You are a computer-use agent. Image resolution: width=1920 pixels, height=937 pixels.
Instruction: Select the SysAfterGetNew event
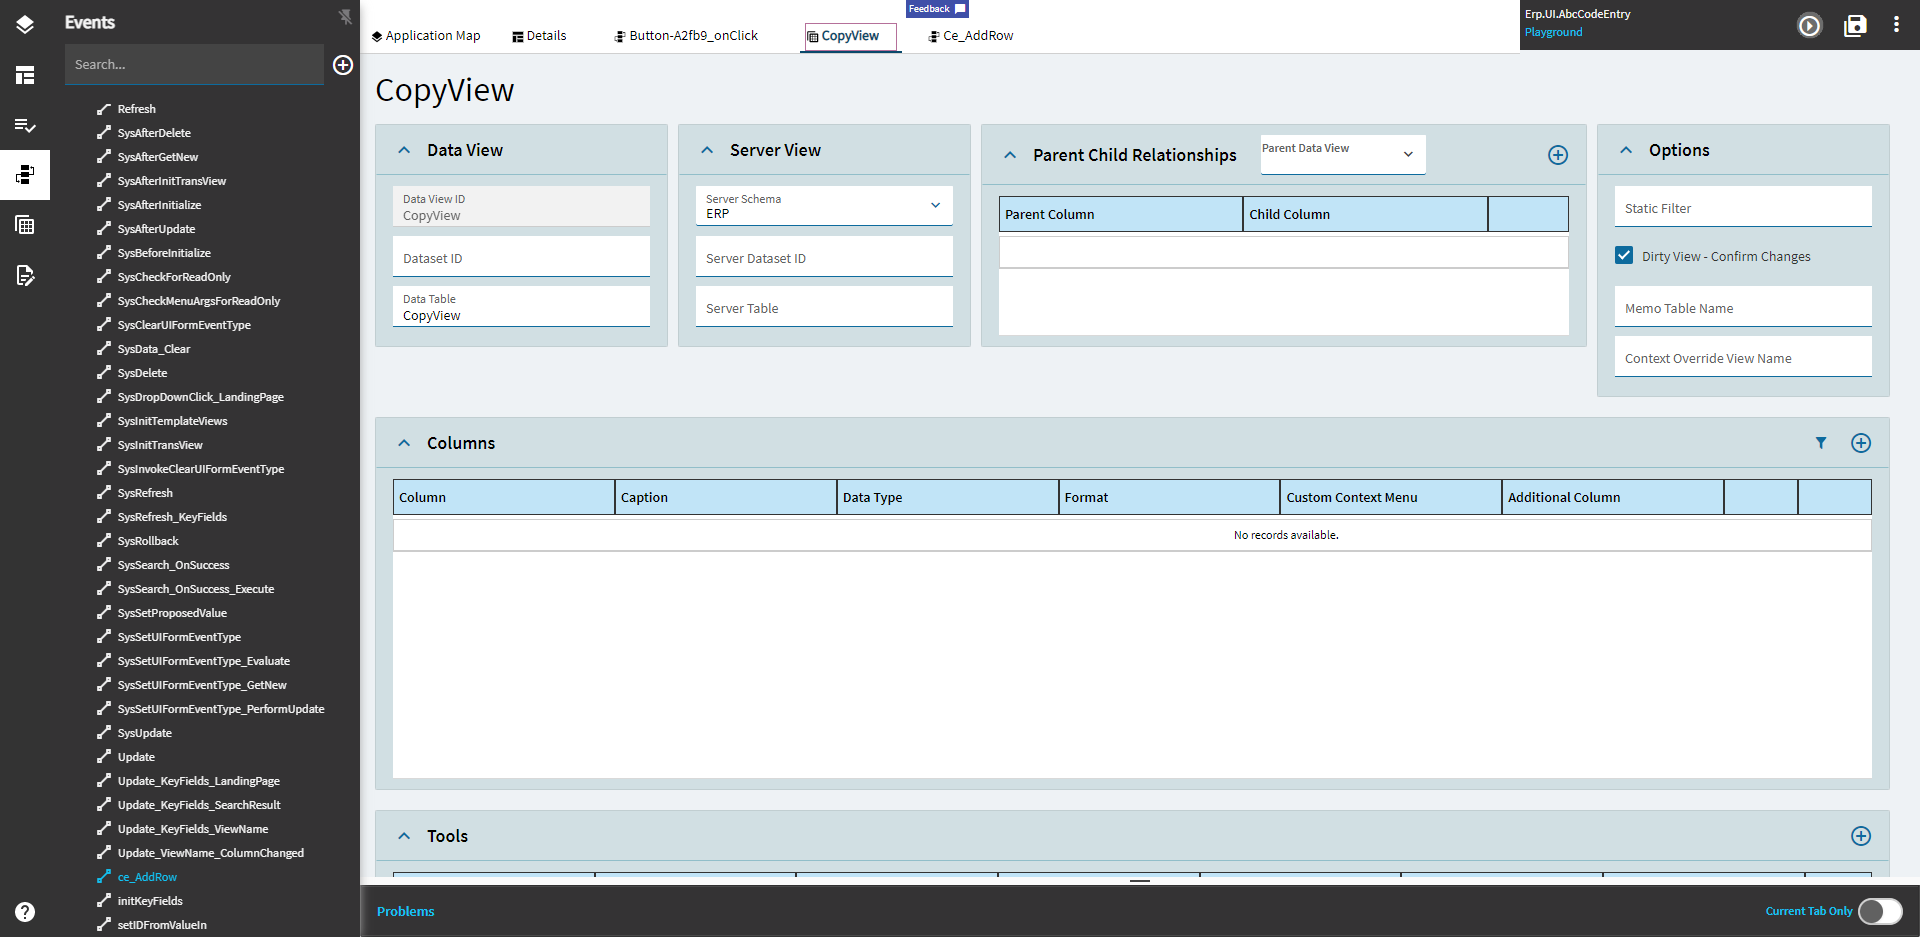tap(158, 157)
